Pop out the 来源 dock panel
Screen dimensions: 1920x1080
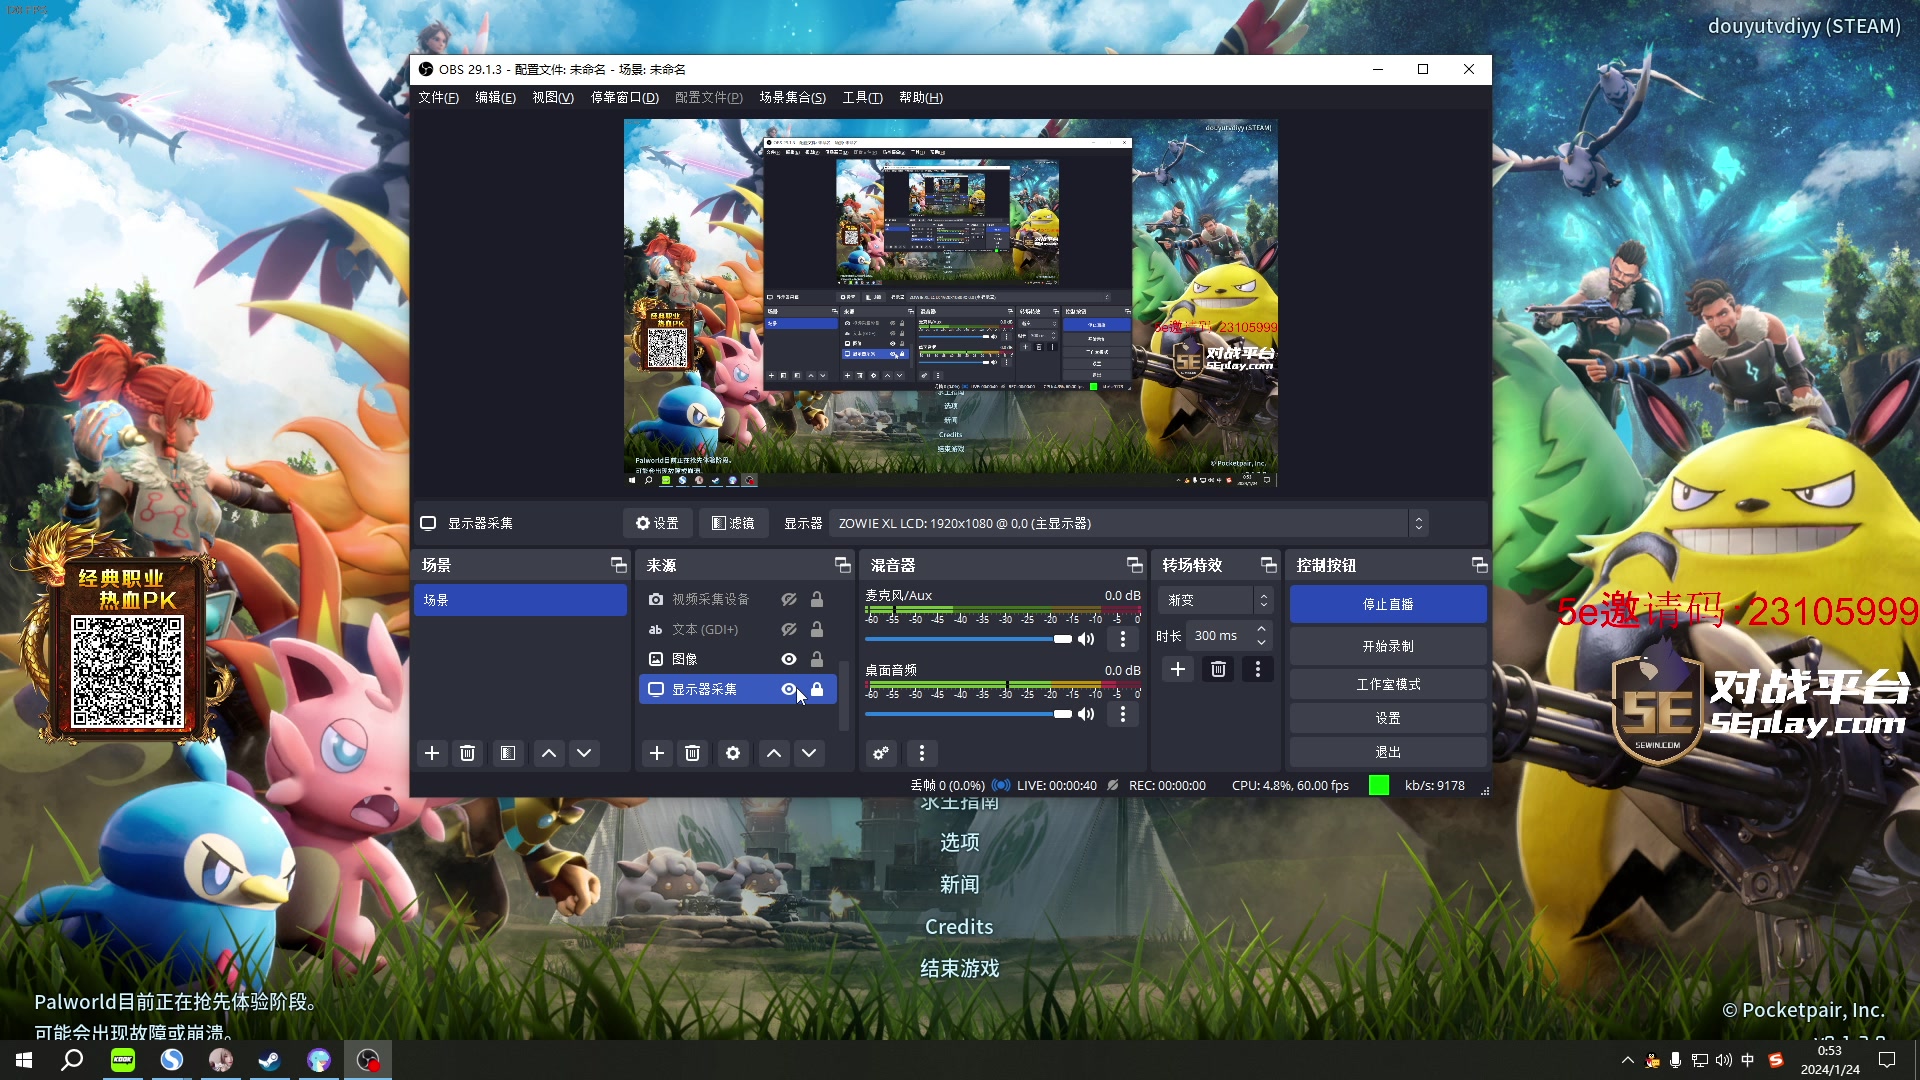[843, 565]
